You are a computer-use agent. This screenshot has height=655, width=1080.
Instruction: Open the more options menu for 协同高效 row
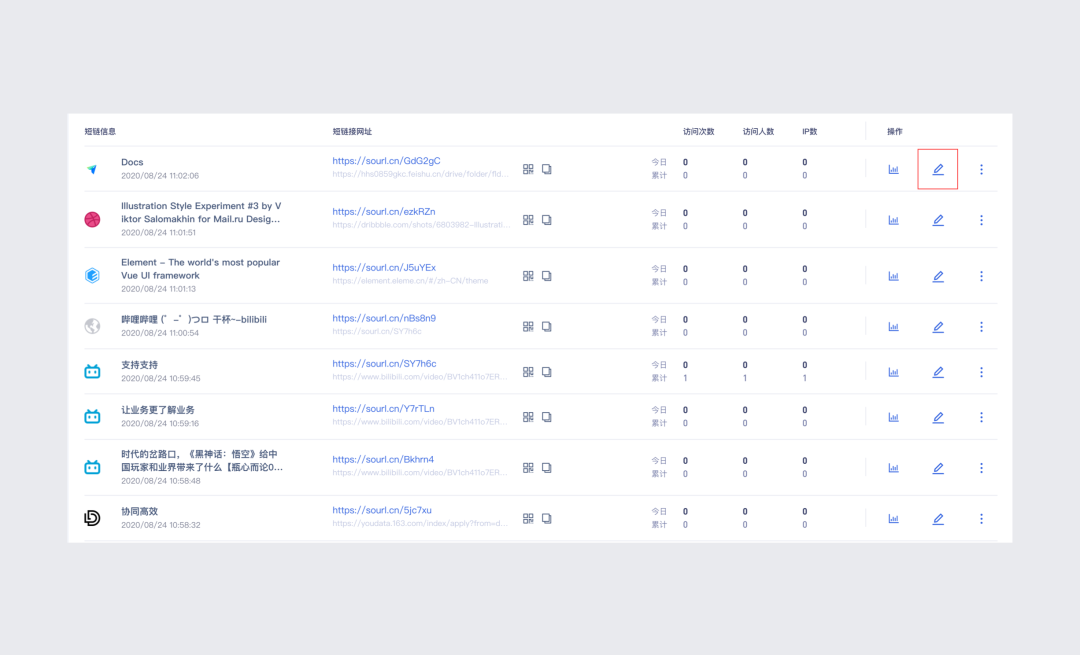tap(981, 519)
